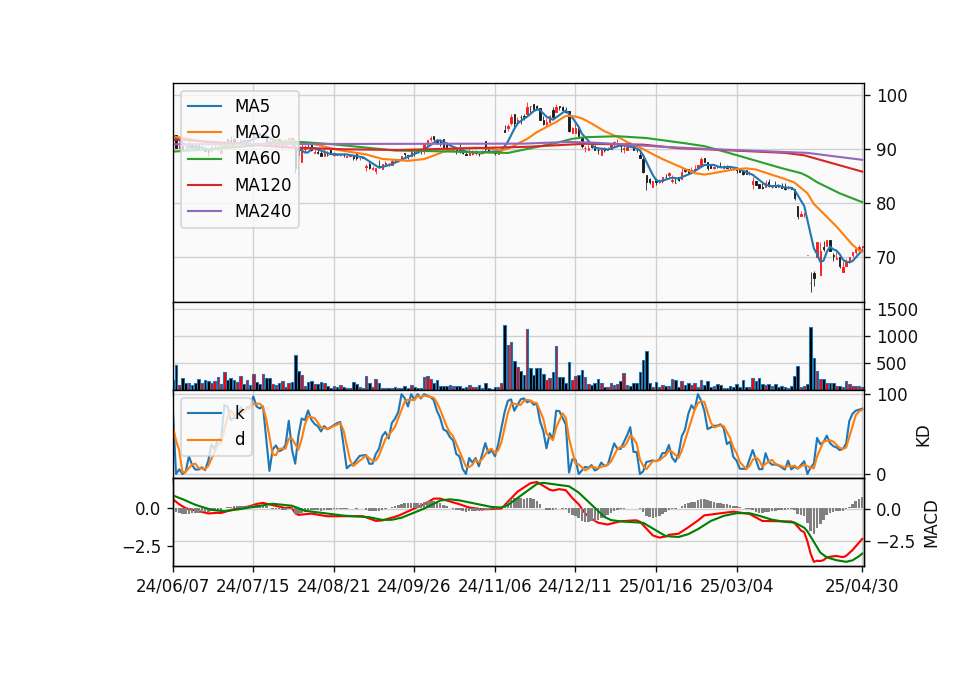
Task: Click the 24/11/06 date label
Action: (x=495, y=586)
